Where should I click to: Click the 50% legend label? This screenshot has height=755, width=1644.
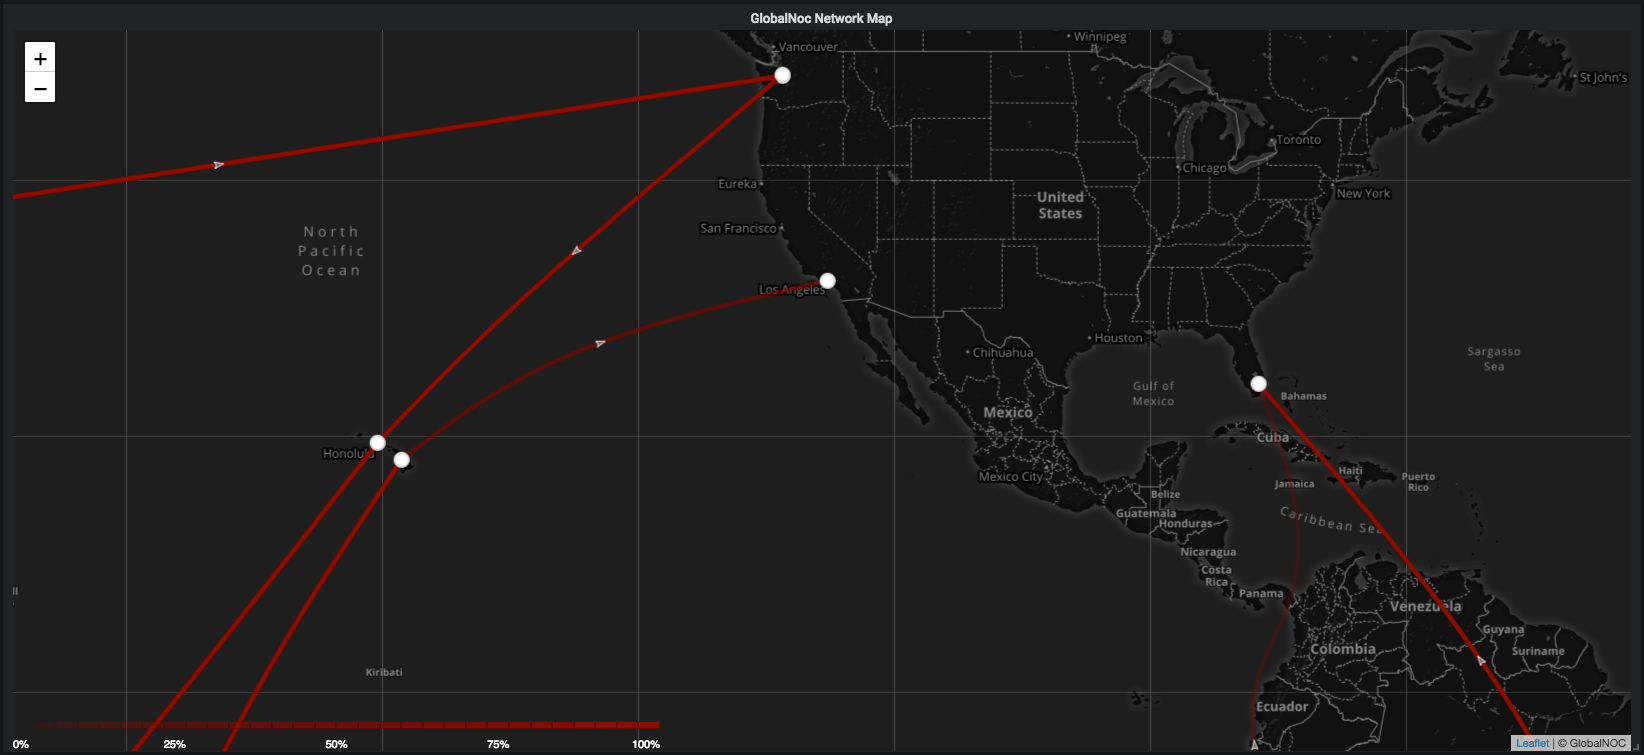tap(336, 744)
